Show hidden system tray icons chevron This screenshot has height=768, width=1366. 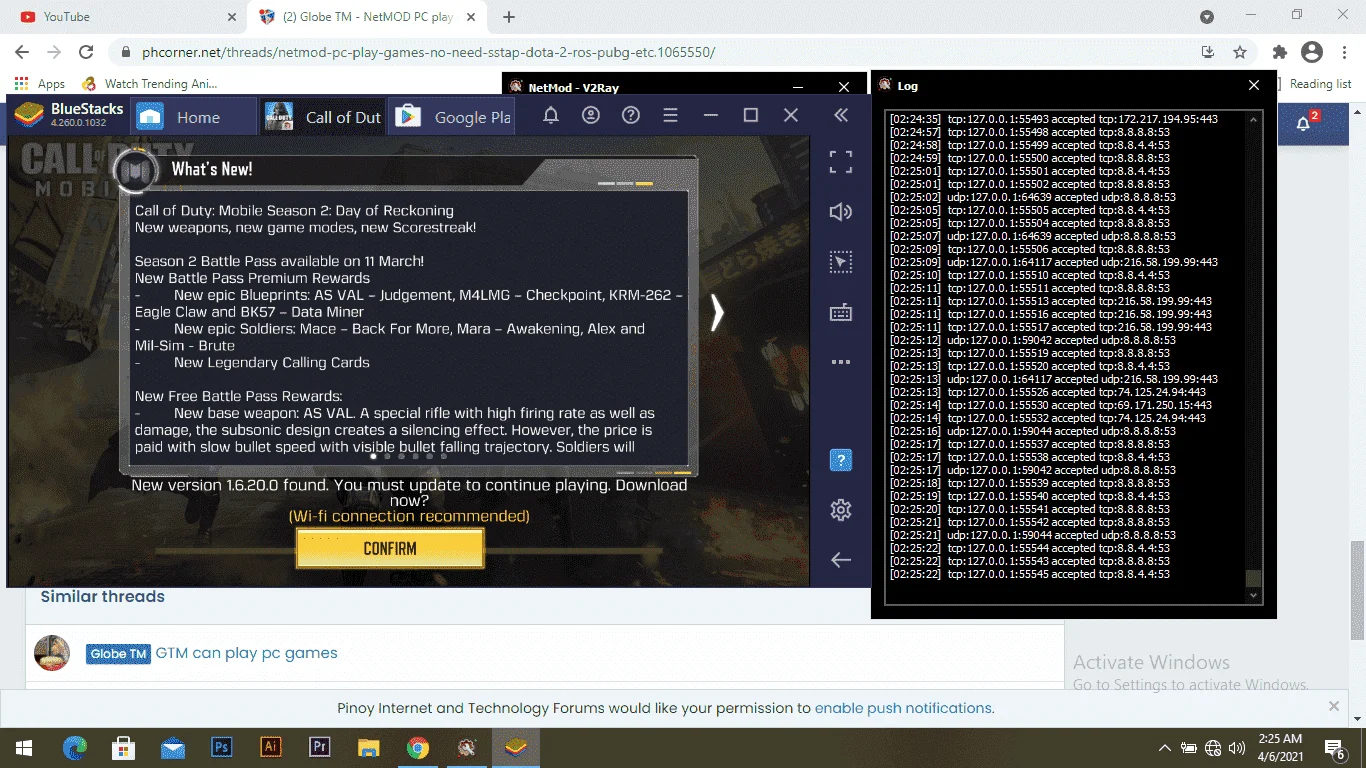click(1165, 748)
